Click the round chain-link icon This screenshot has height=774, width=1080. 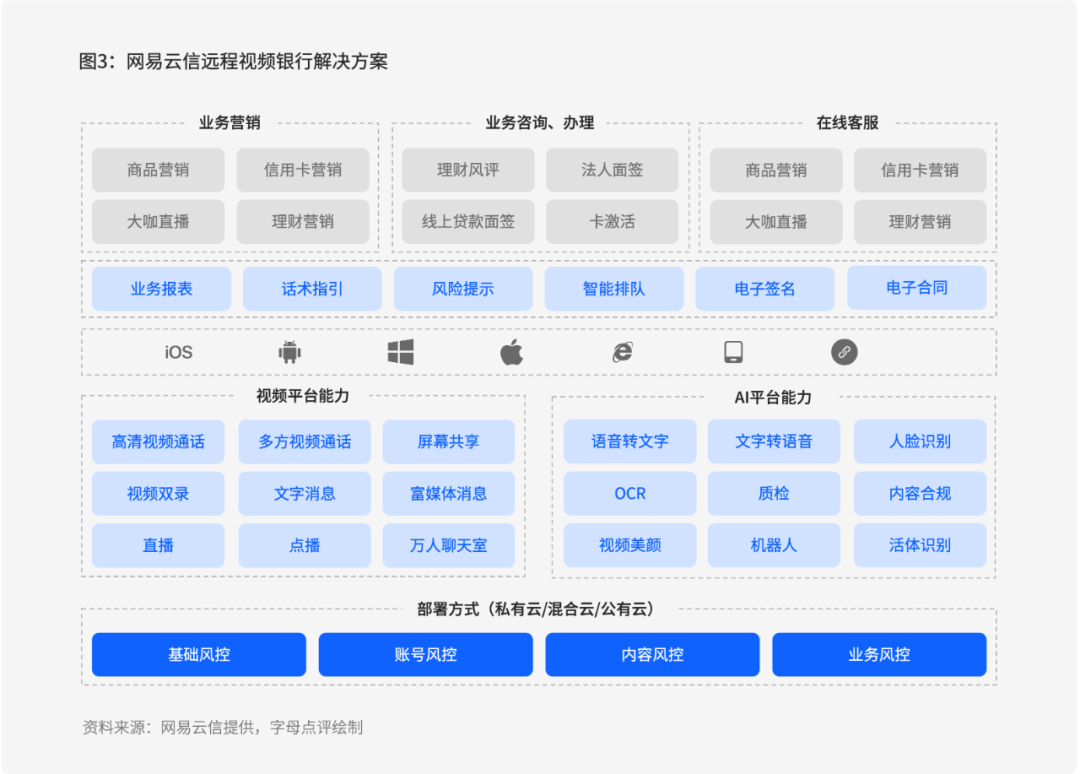844,352
